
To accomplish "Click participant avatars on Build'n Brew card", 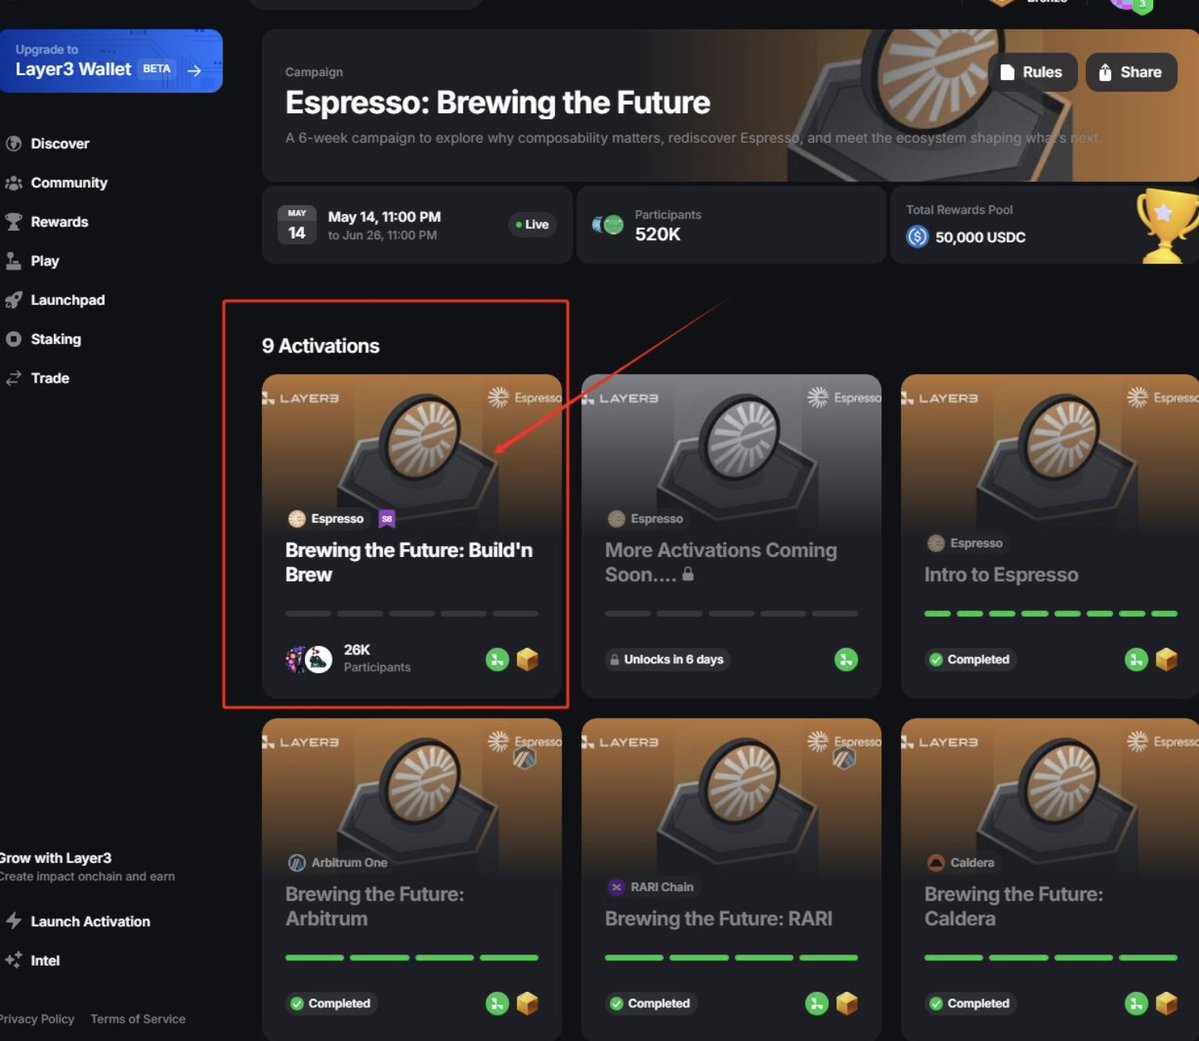I will coord(308,659).
